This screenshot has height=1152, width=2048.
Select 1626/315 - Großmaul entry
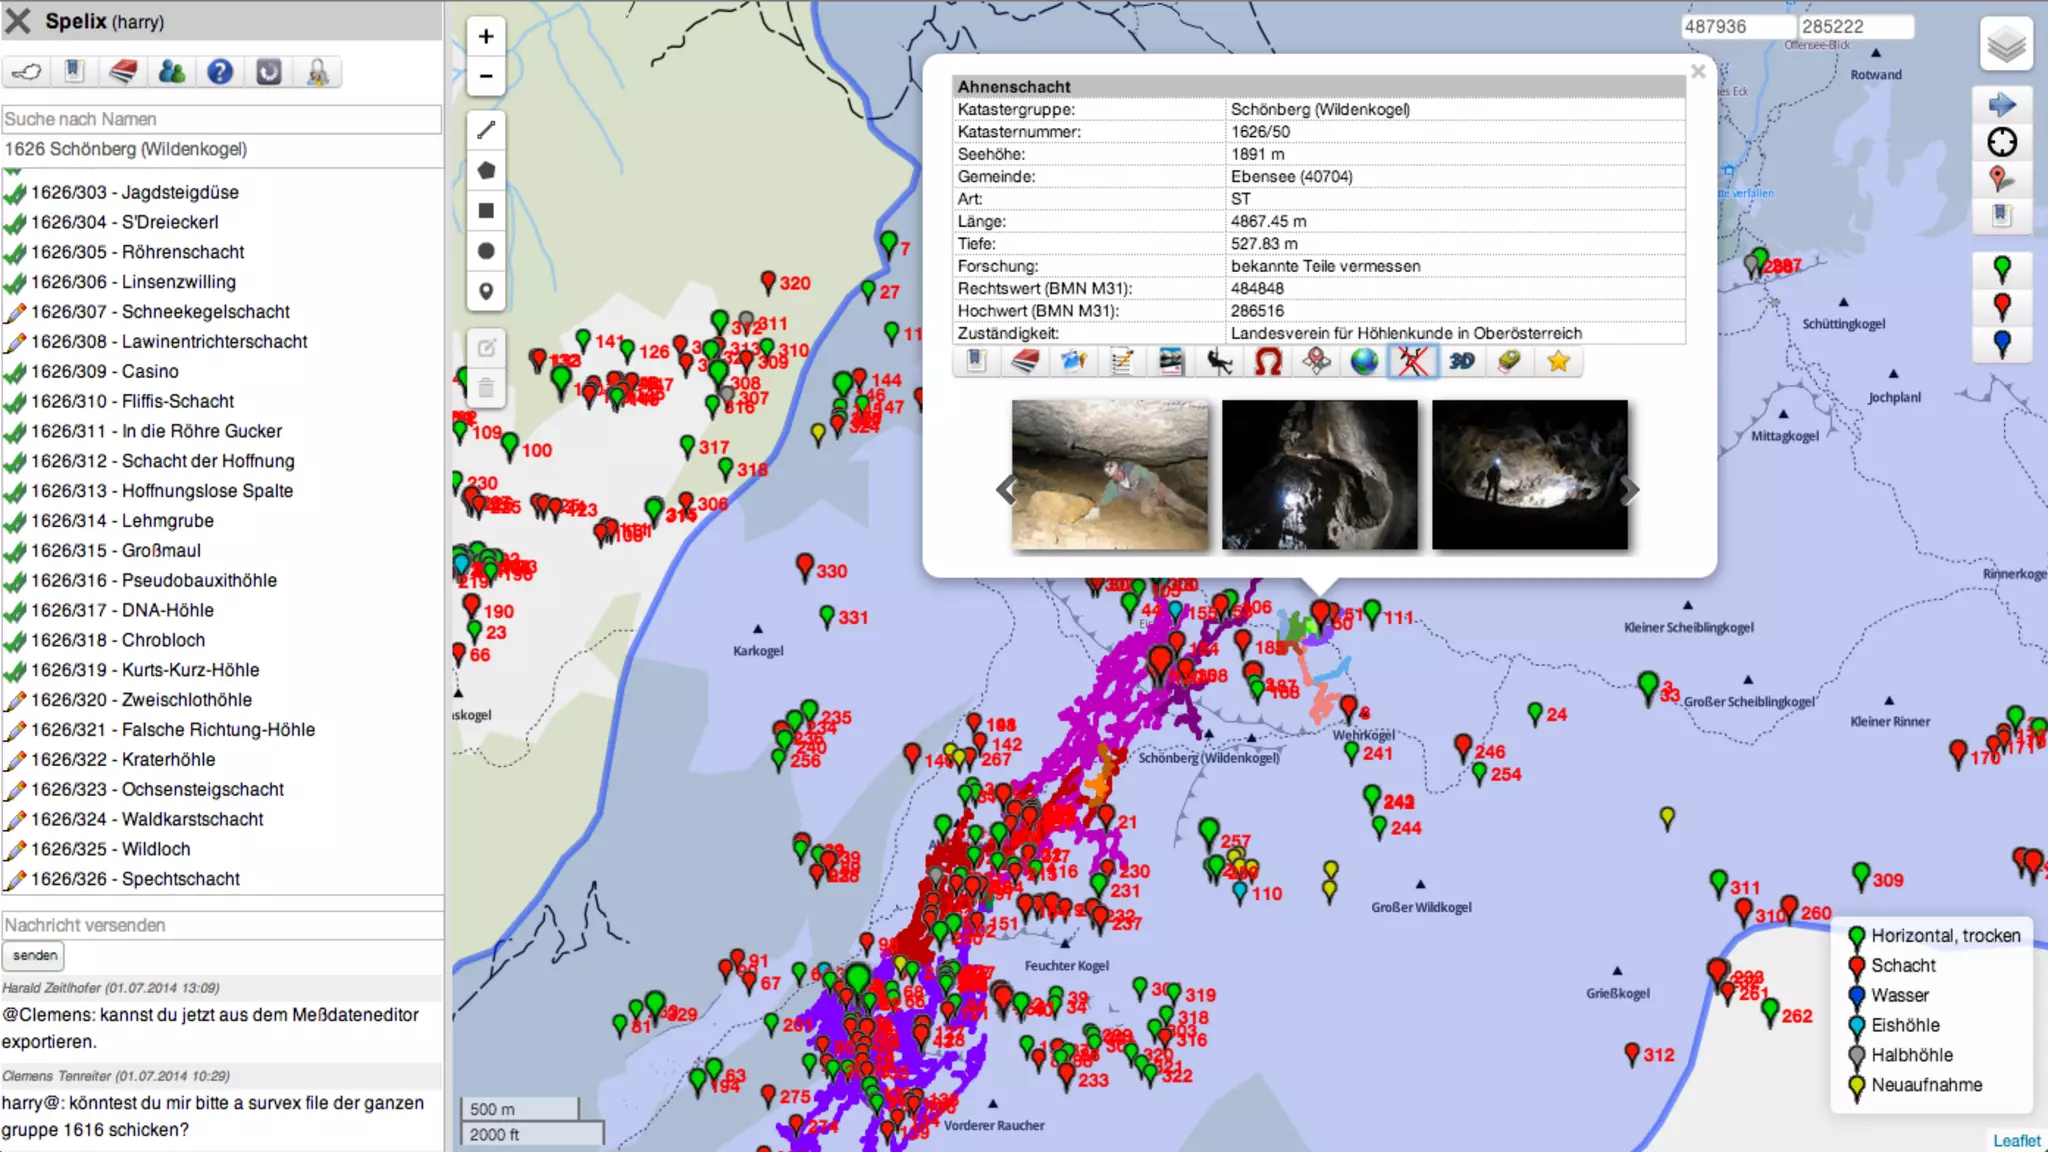pyautogui.click(x=115, y=550)
